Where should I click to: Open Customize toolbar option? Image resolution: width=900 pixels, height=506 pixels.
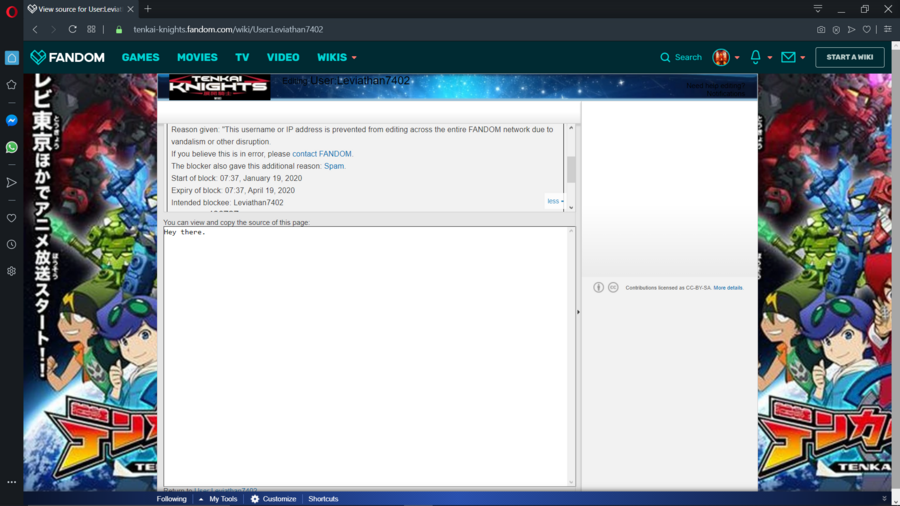pos(273,499)
